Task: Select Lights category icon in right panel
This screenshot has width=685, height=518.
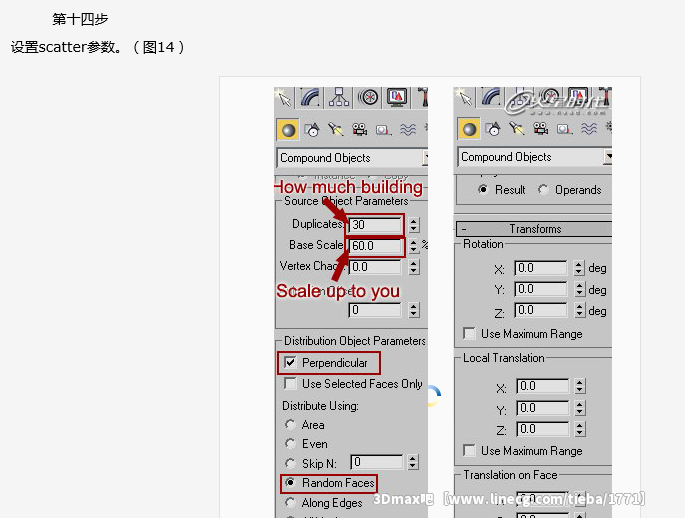Action: point(516,129)
